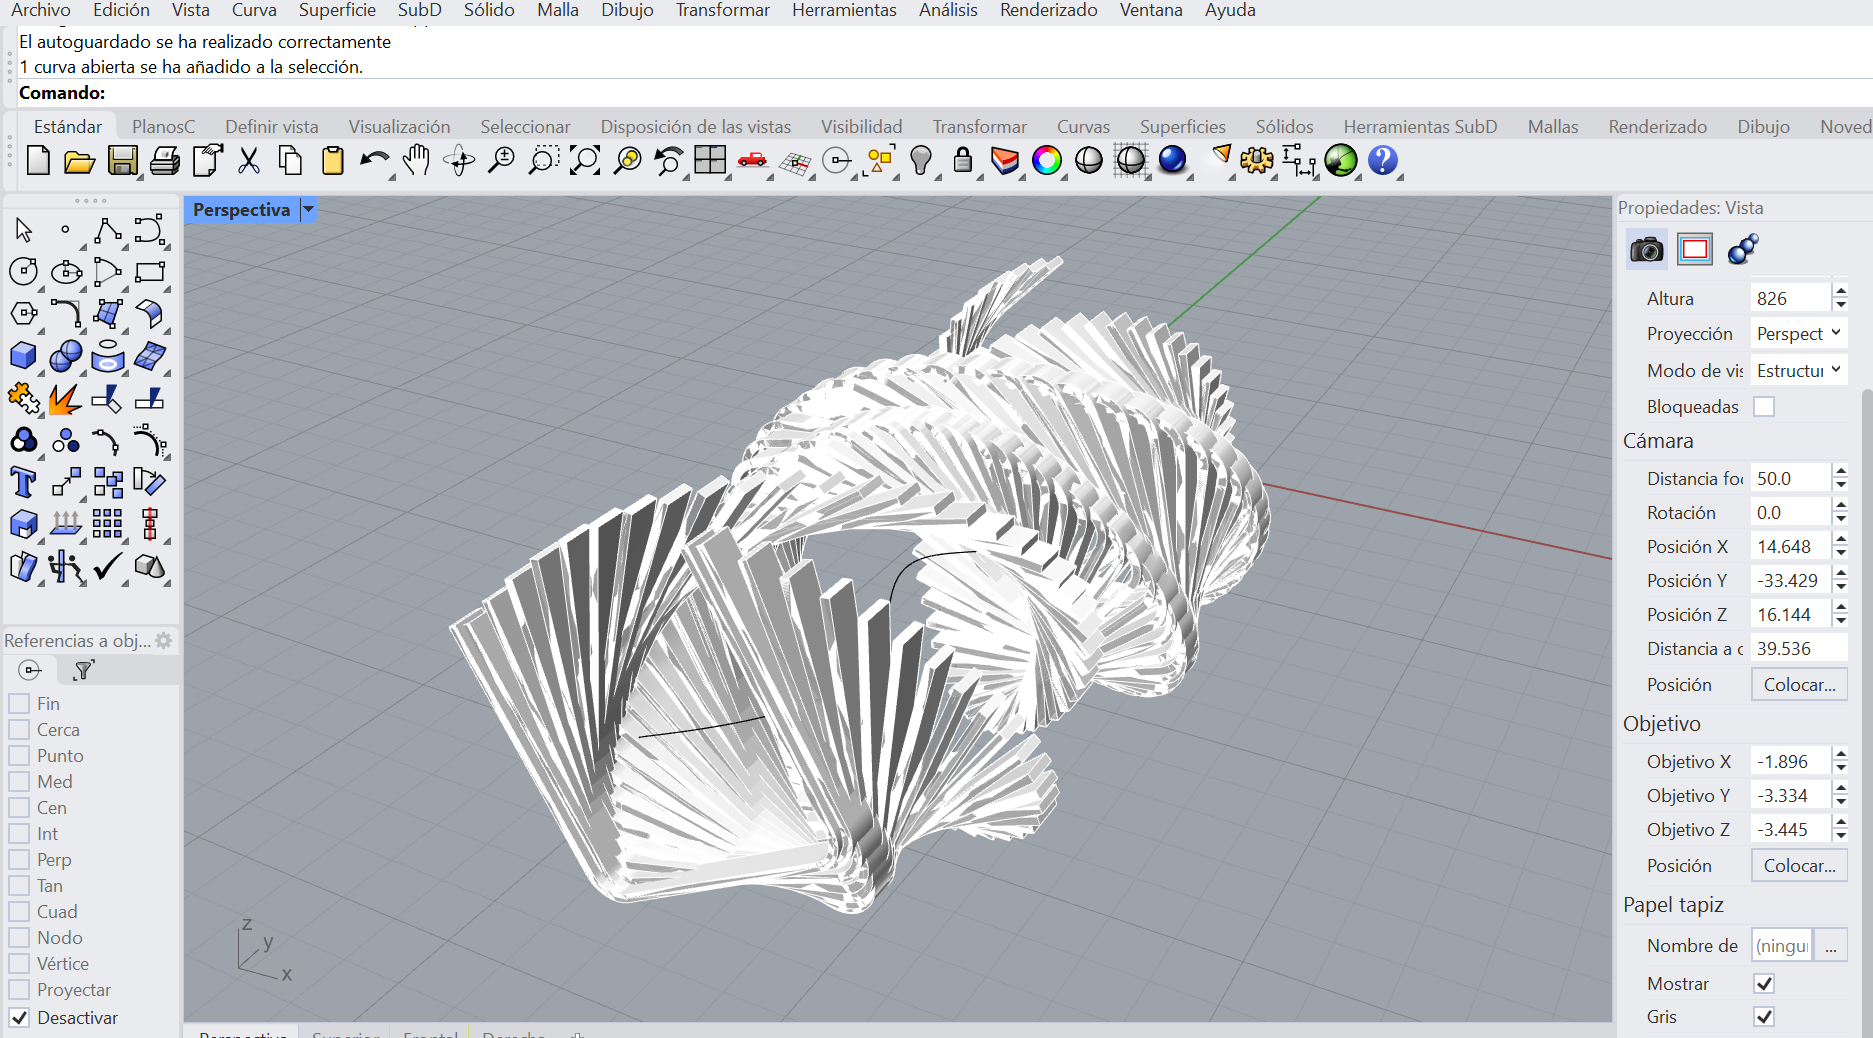Uncheck the Desactivar object snap checkbox
The width and height of the screenshot is (1873, 1038).
pyautogui.click(x=19, y=1018)
